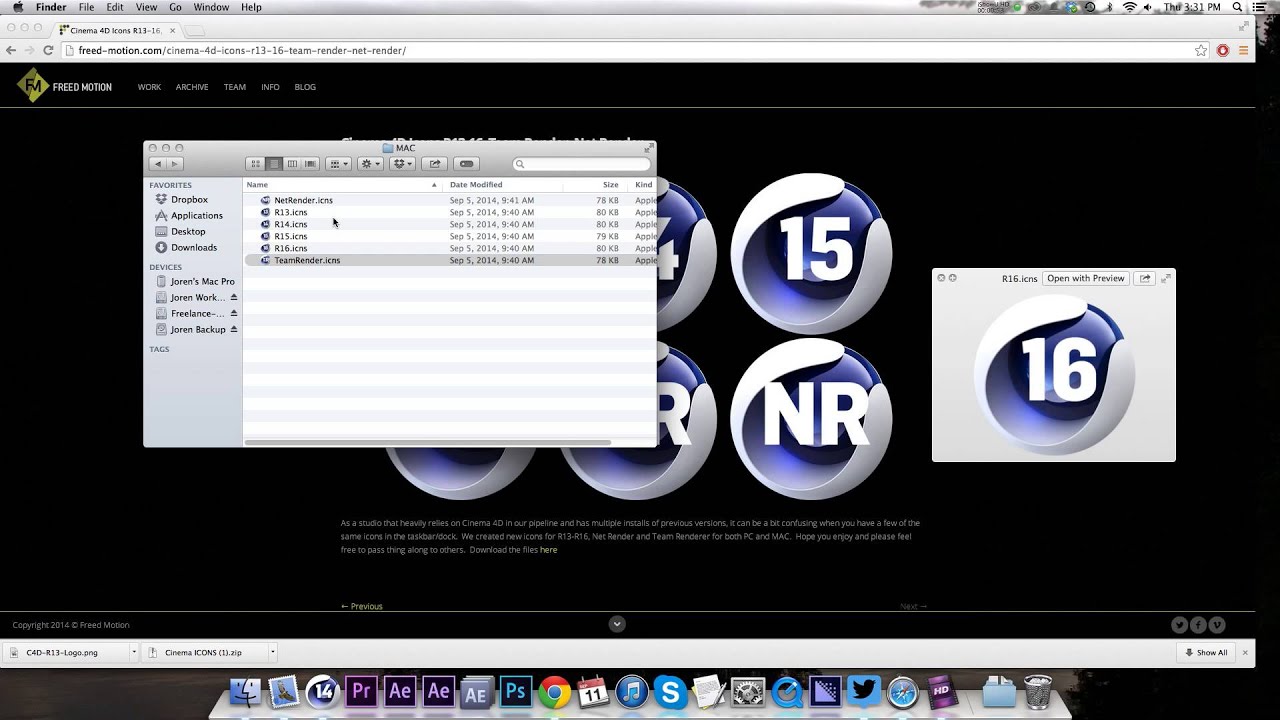Screen dimensions: 1280x720
Task: Click Show All downloads button
Action: pos(1206,652)
